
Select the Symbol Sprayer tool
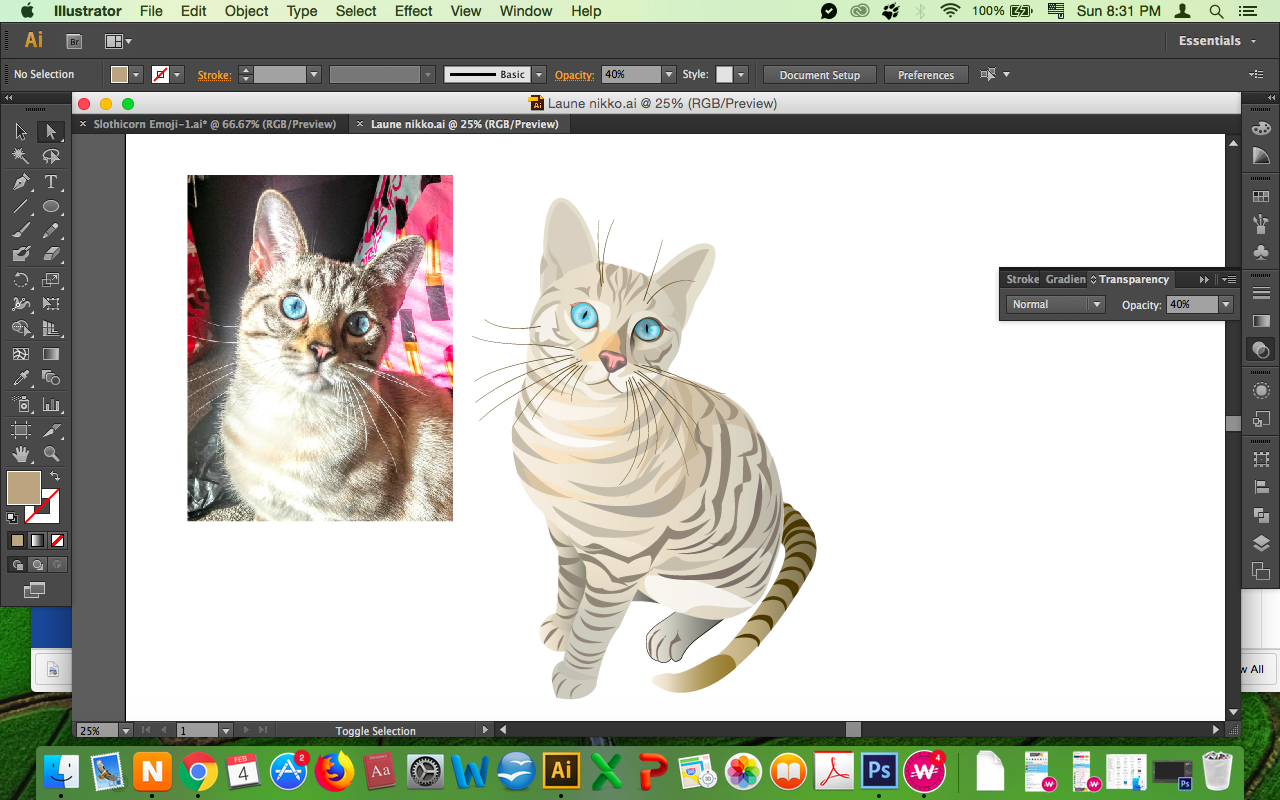point(21,405)
